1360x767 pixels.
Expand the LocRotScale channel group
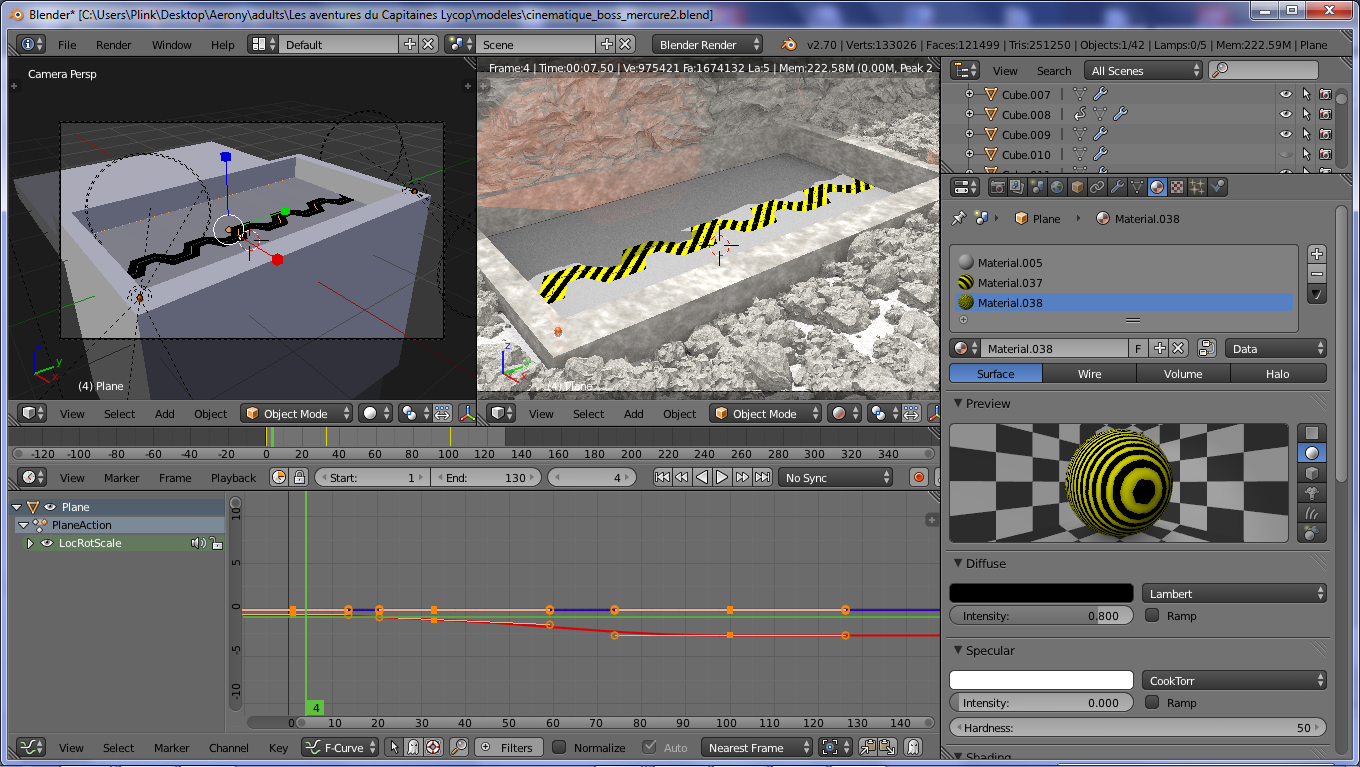30,543
